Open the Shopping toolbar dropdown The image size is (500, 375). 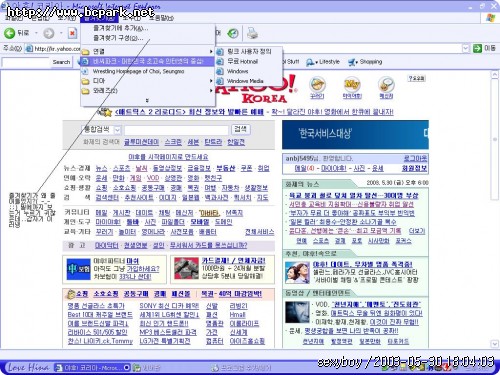pyautogui.click(x=365, y=62)
